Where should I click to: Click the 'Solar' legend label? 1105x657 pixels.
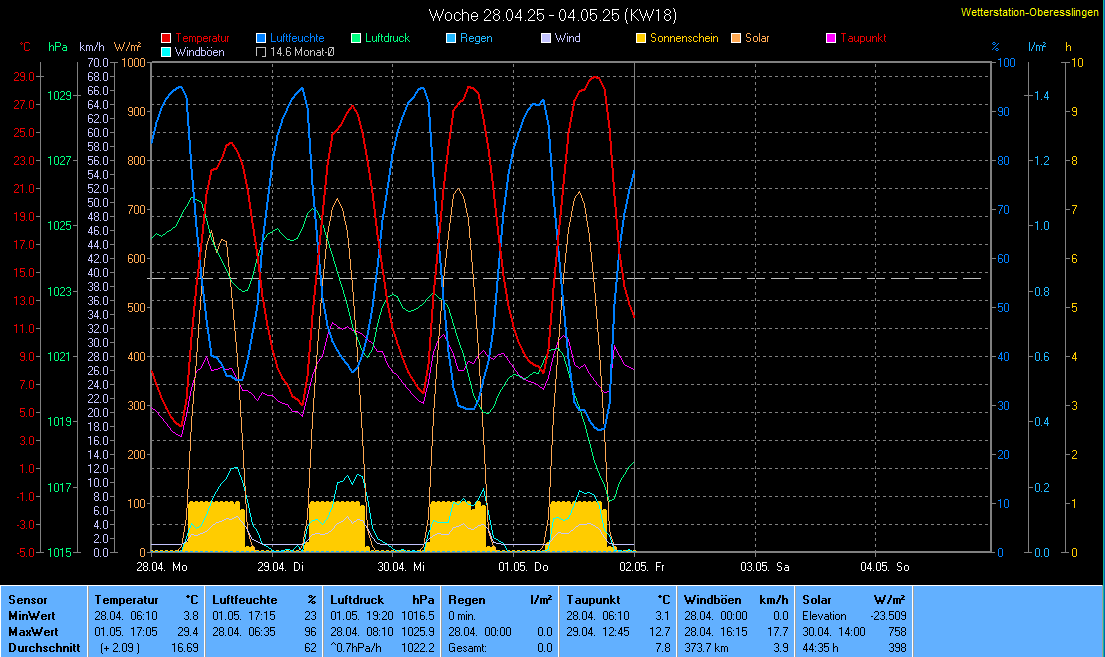coord(758,38)
